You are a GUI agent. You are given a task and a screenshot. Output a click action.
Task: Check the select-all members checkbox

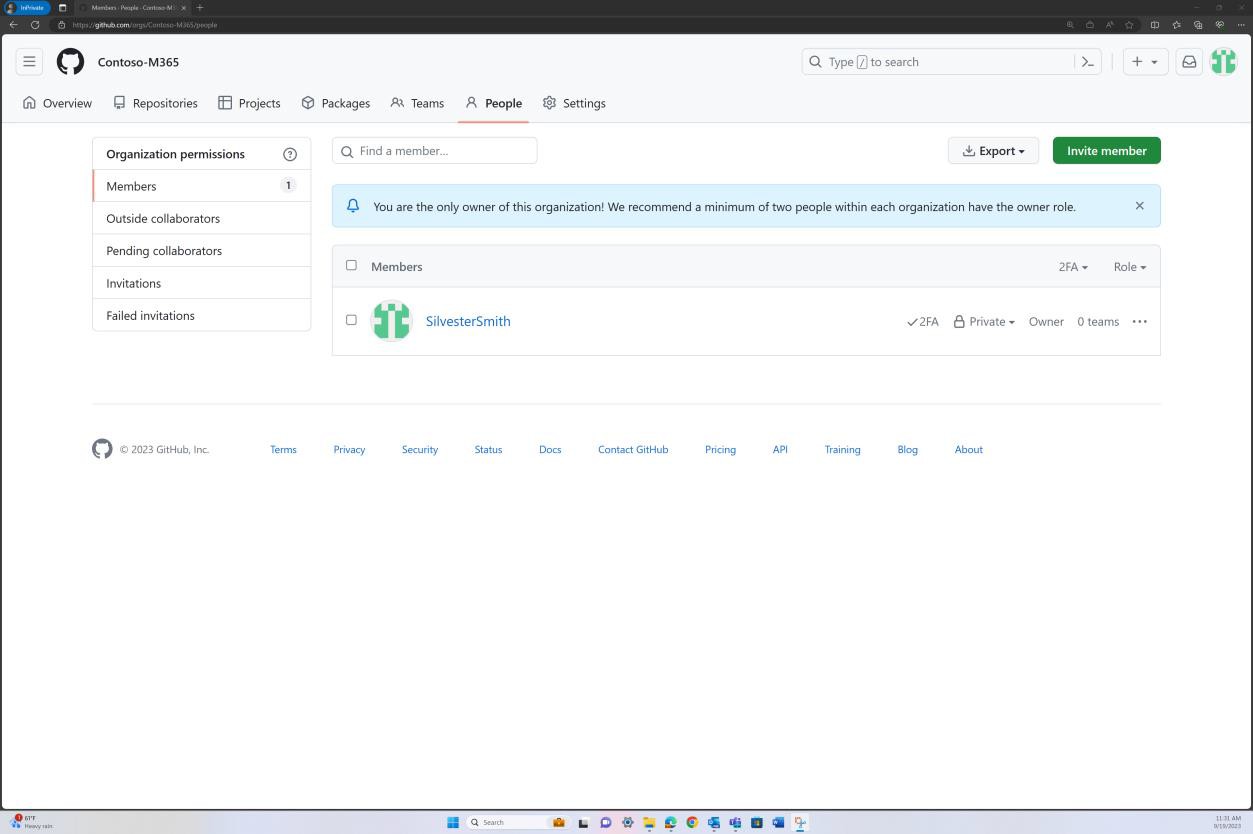tap(351, 265)
